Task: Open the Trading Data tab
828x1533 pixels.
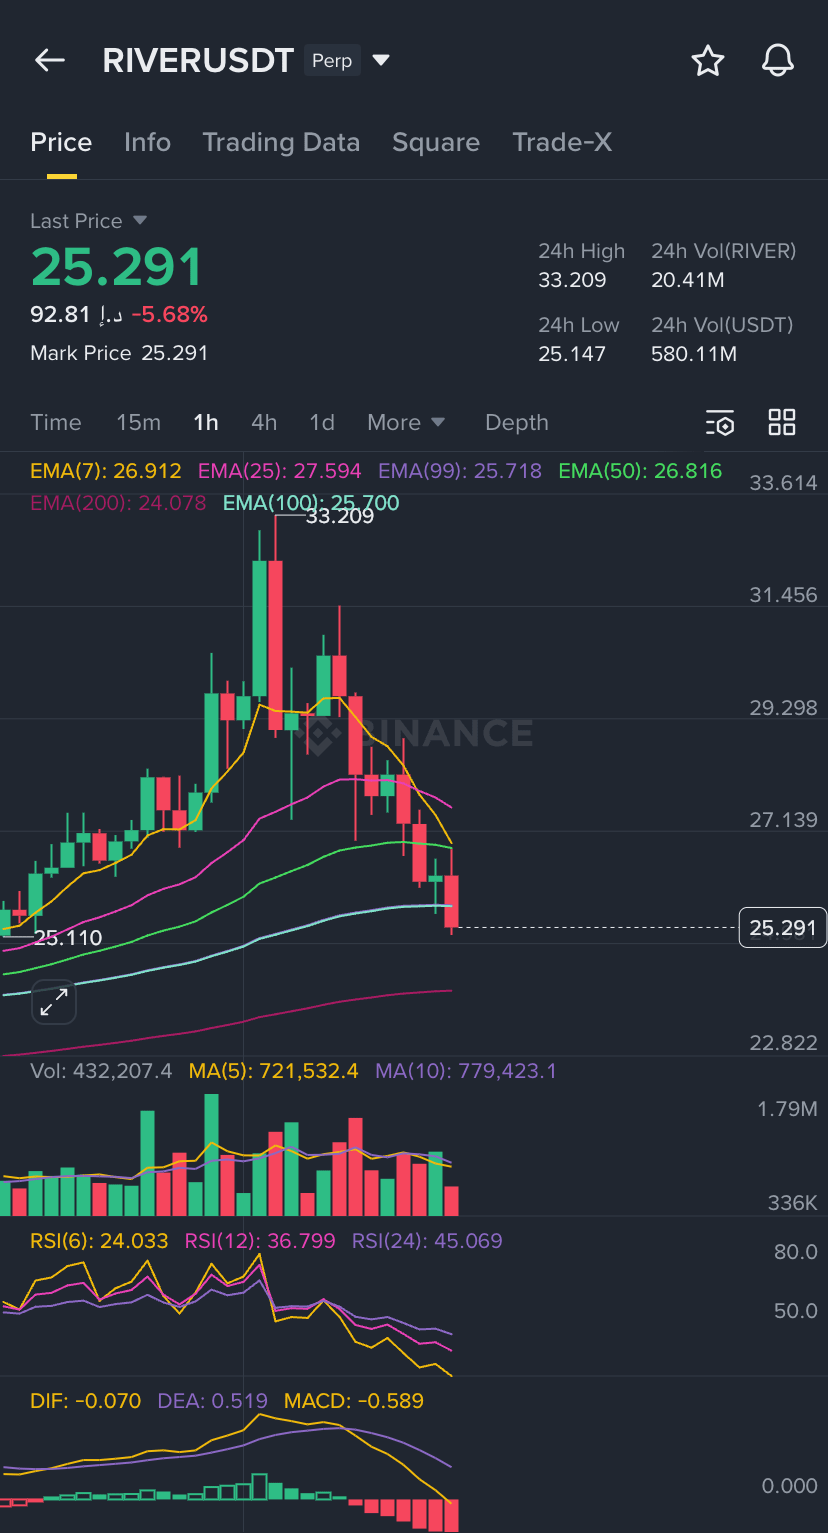Action: tap(281, 142)
